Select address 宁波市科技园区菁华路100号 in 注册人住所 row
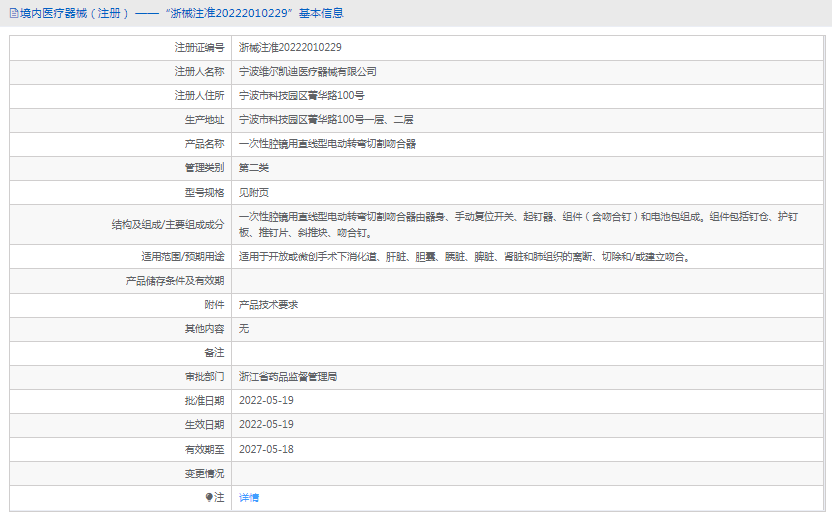Image resolution: width=832 pixels, height=519 pixels. pos(301,96)
